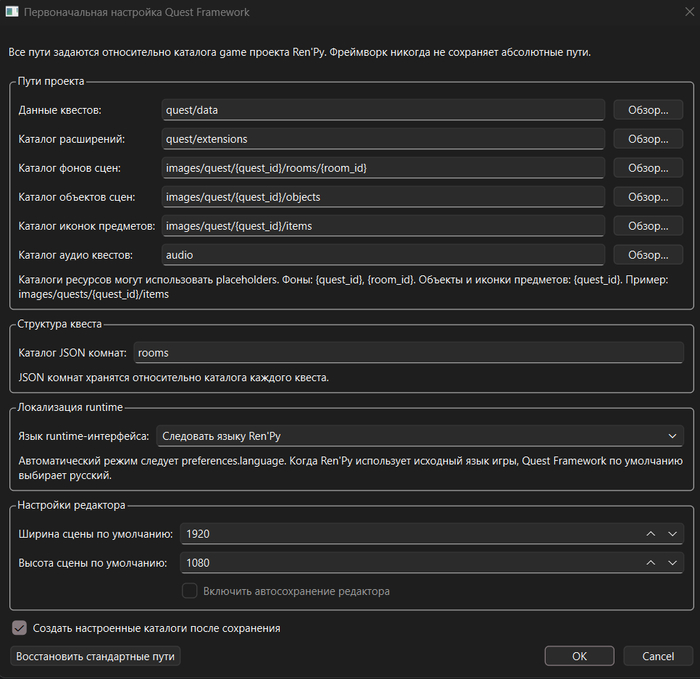700x679 pixels.
Task: Click Обзор button for Каталог иконок предметов
Action: 648,226
